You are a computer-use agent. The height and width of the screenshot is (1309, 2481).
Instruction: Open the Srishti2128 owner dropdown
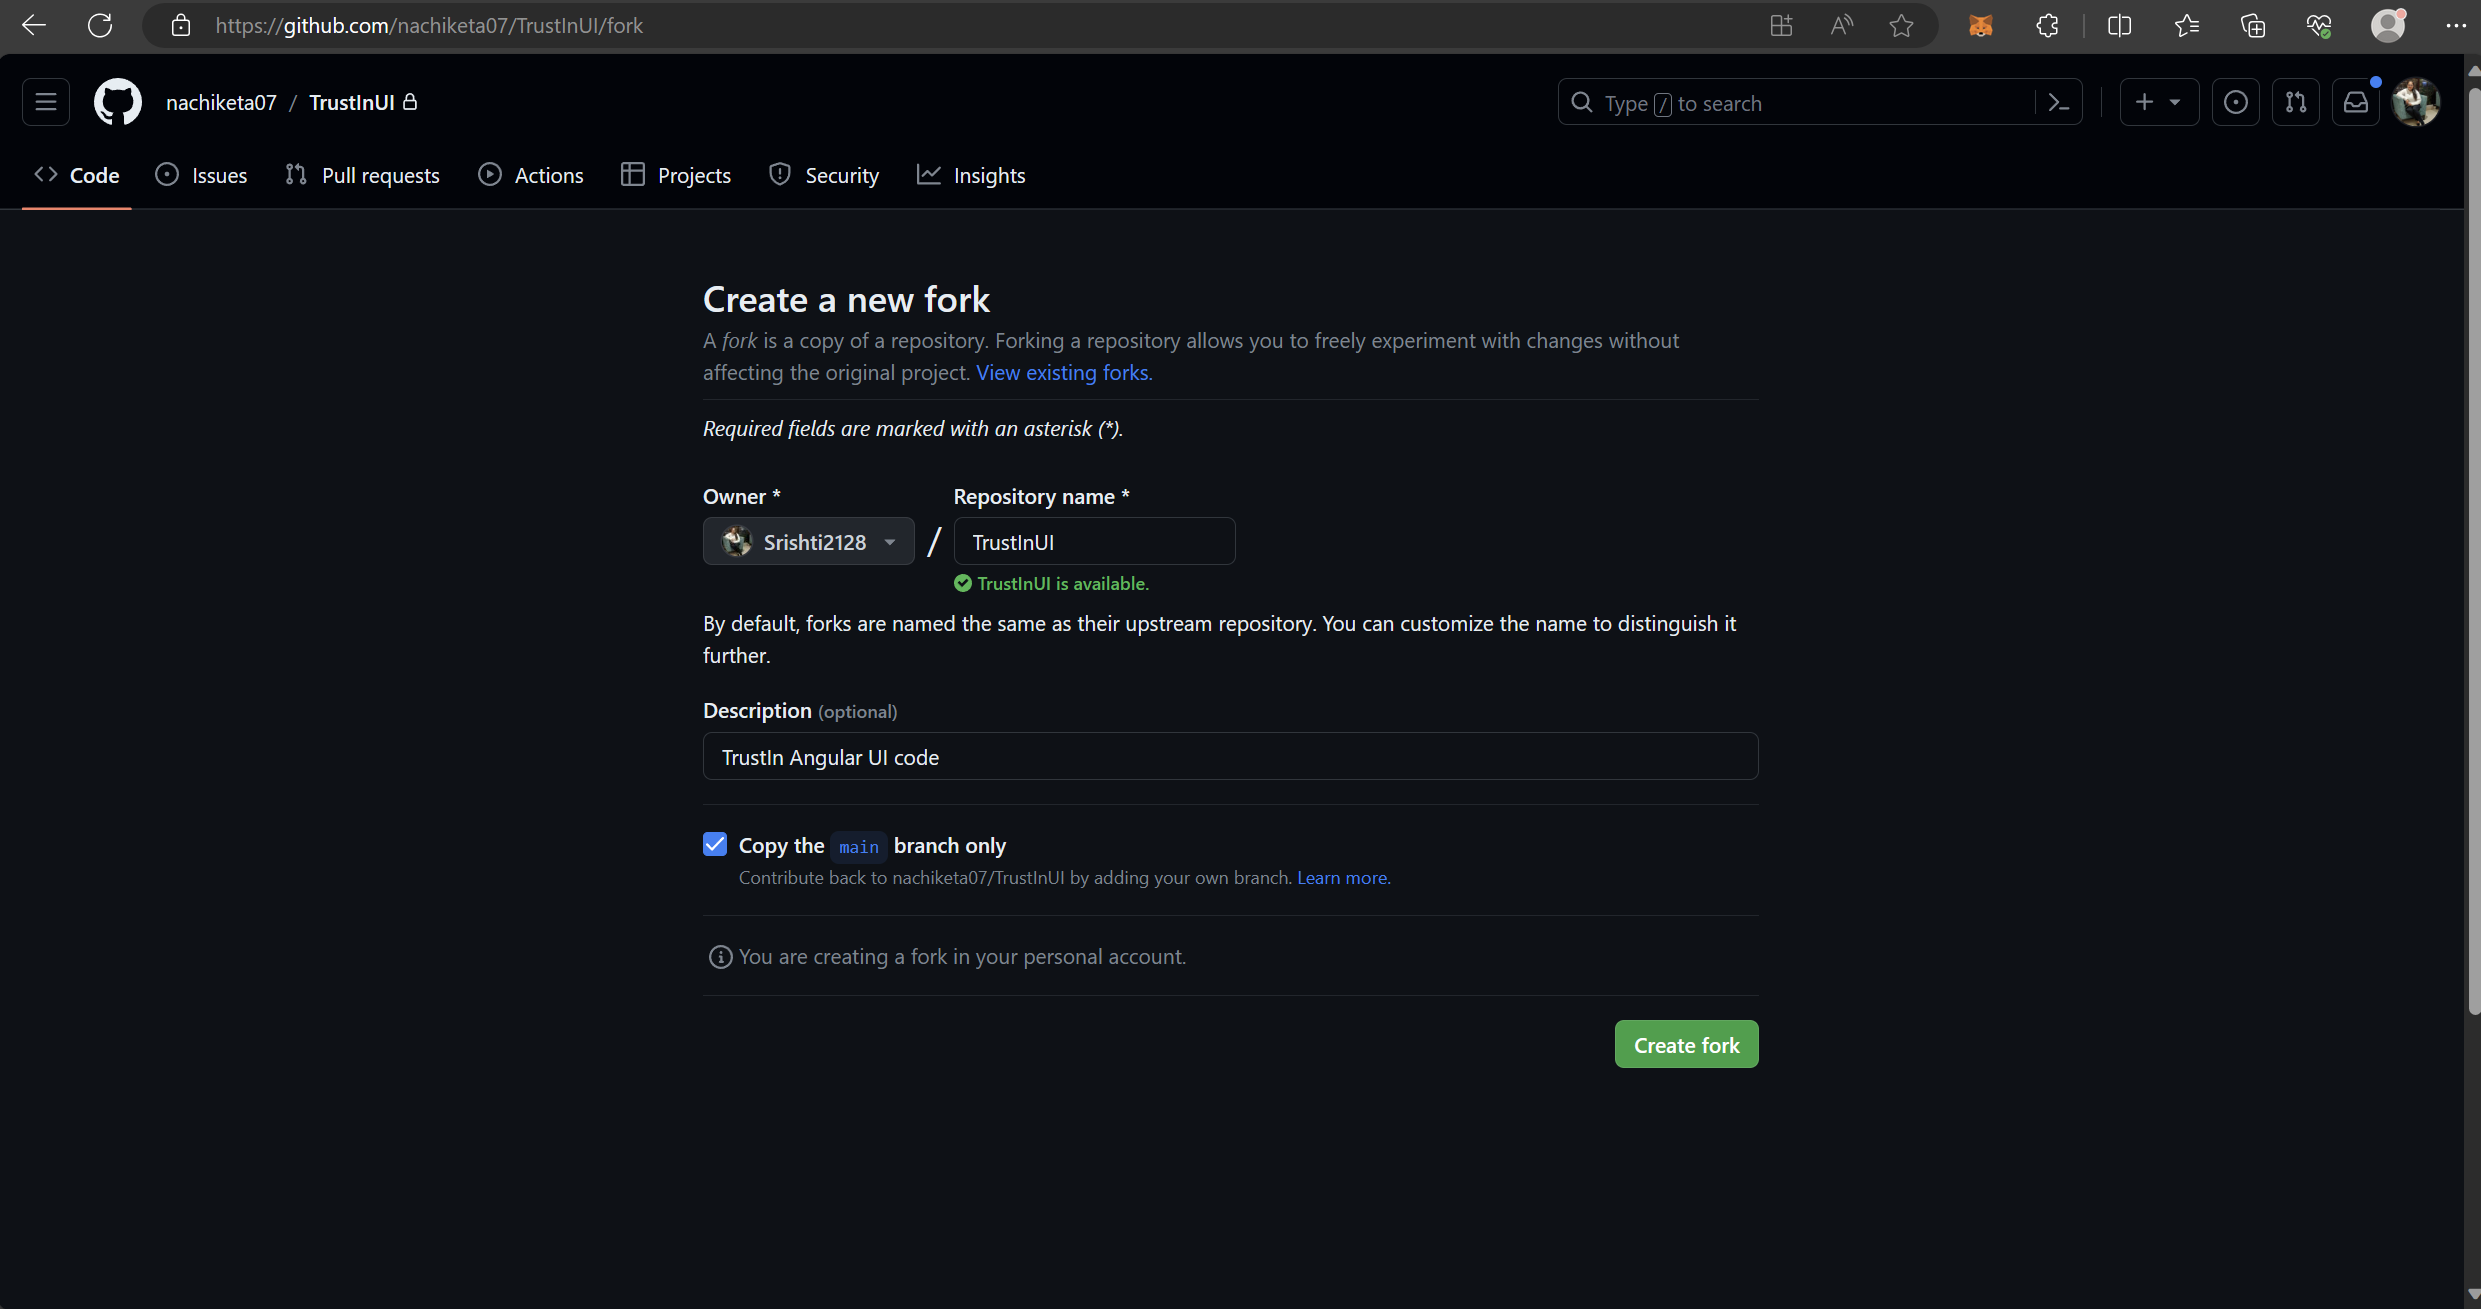coord(809,543)
